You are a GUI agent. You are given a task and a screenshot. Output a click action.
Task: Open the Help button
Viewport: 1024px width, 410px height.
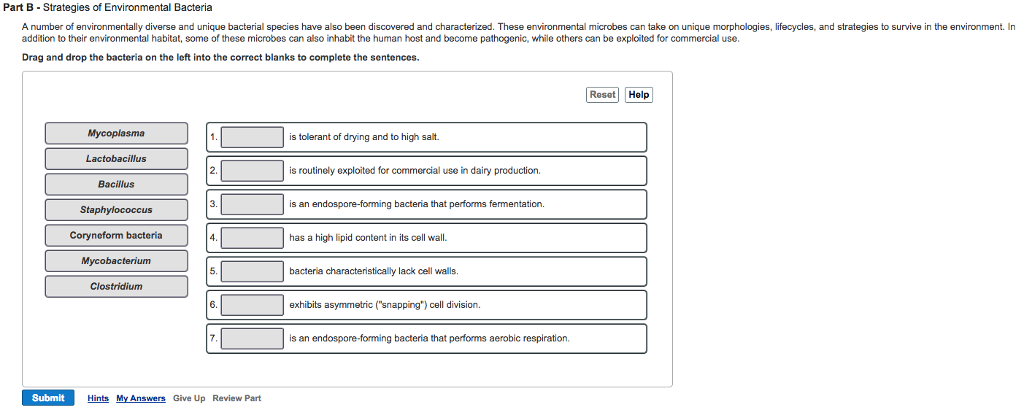click(639, 95)
